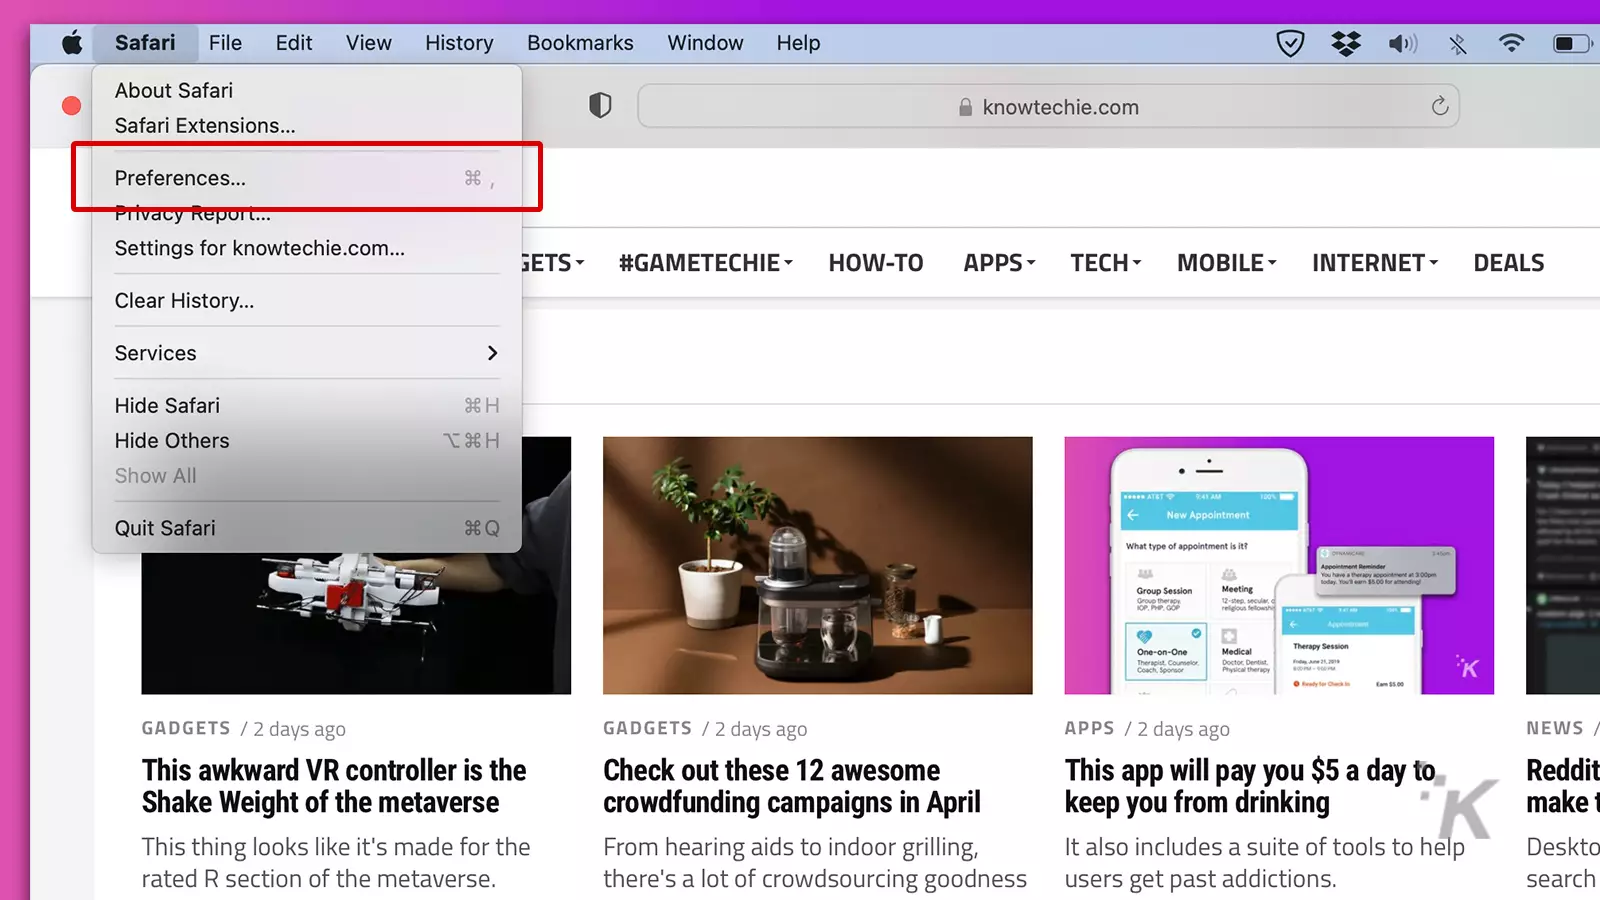Click the DEALS navigation link
Image resolution: width=1600 pixels, height=900 pixels.
(x=1508, y=263)
